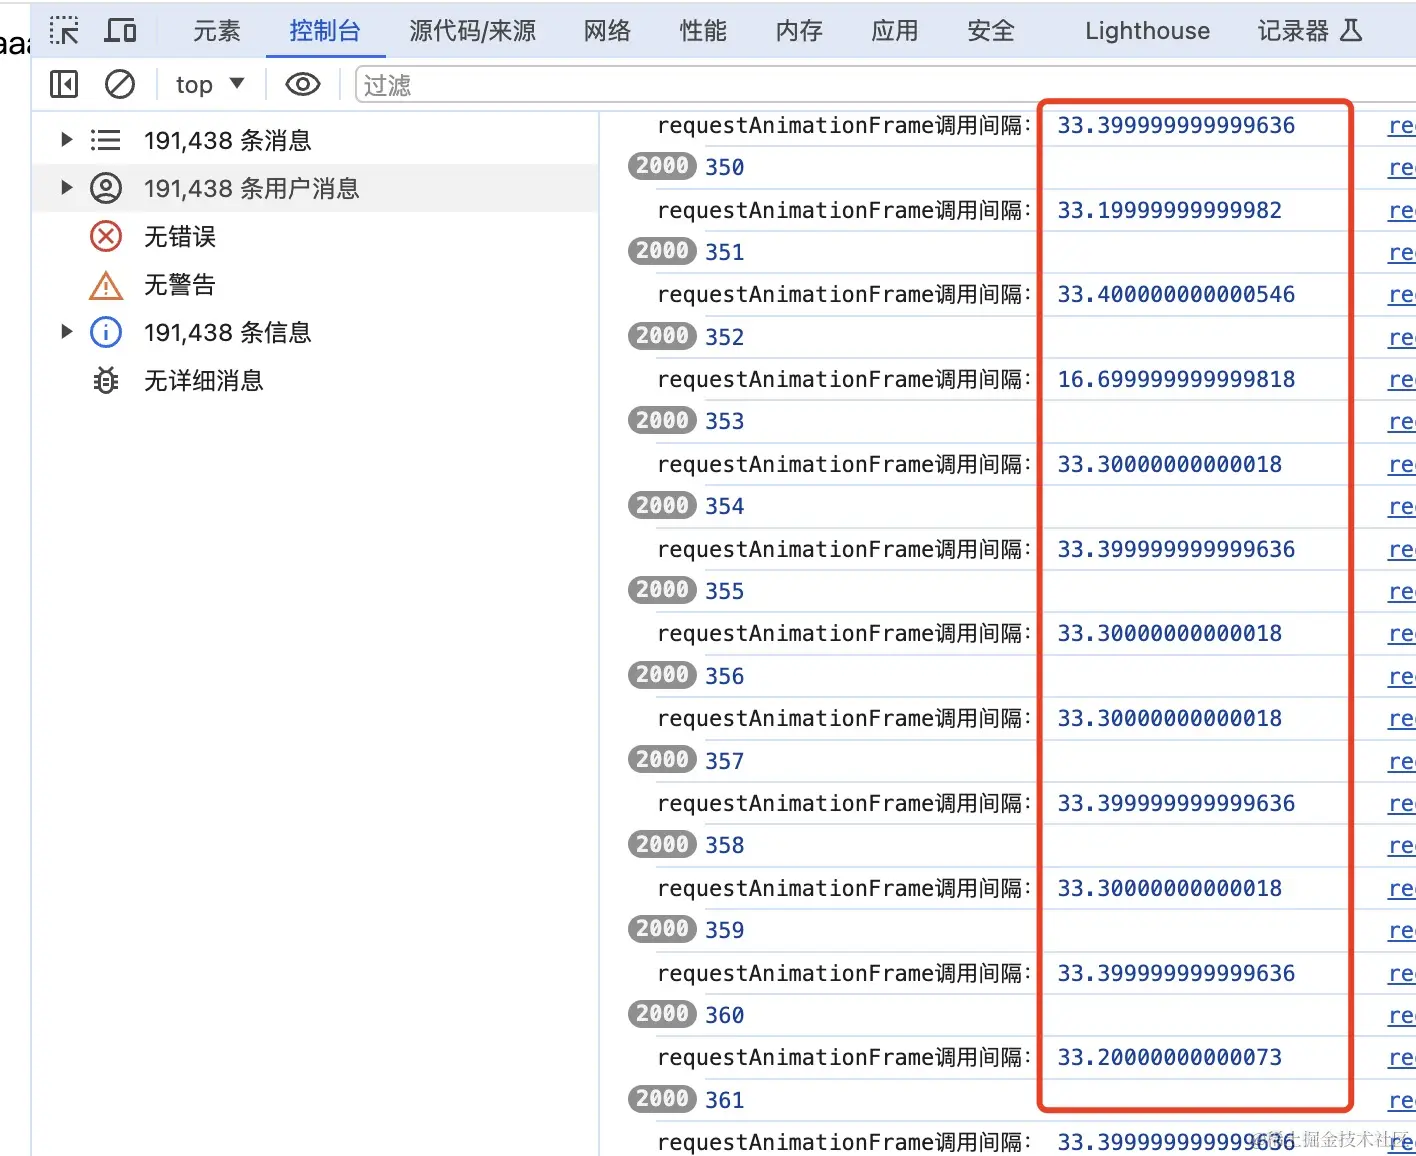Go to the 应用 tab
The height and width of the screenshot is (1156, 1416).
pos(895,31)
